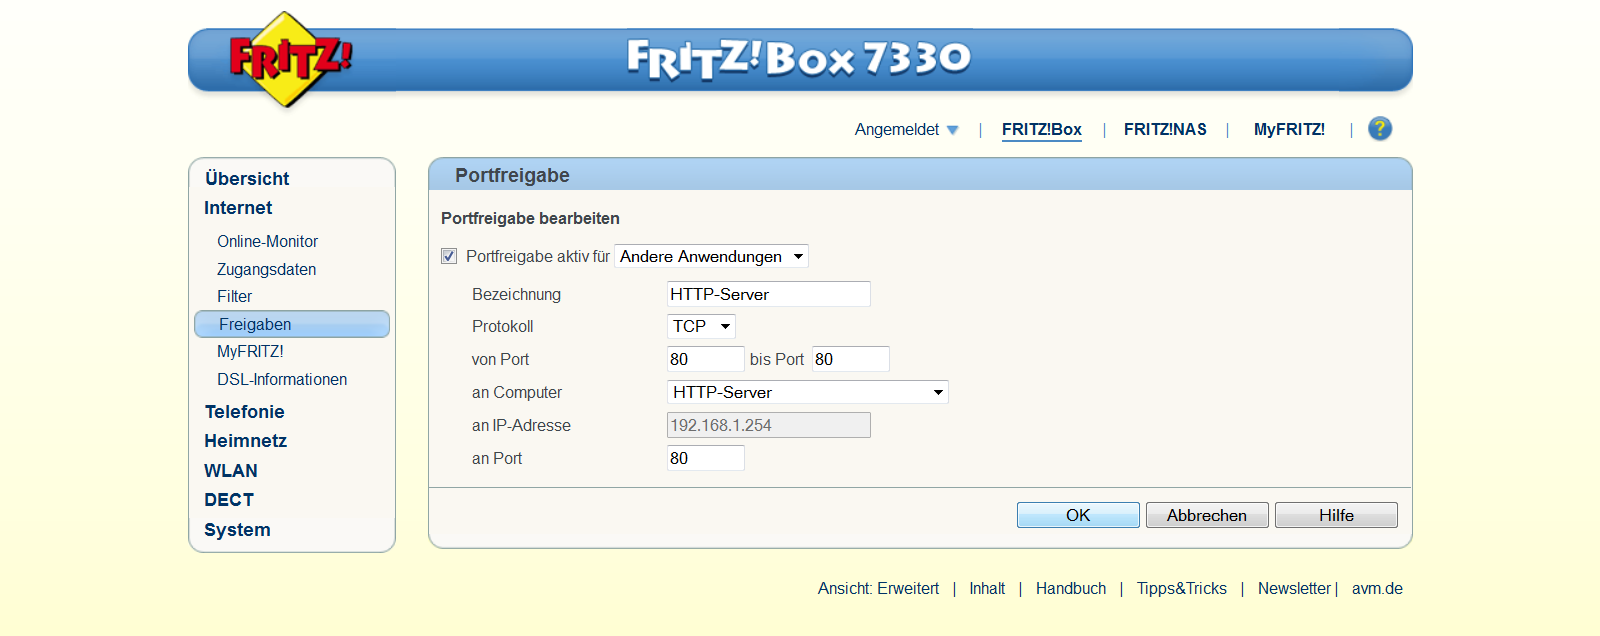Open the MyFRITZ! top navigation tab
Viewport: 1600px width, 636px height.
click(x=1289, y=130)
